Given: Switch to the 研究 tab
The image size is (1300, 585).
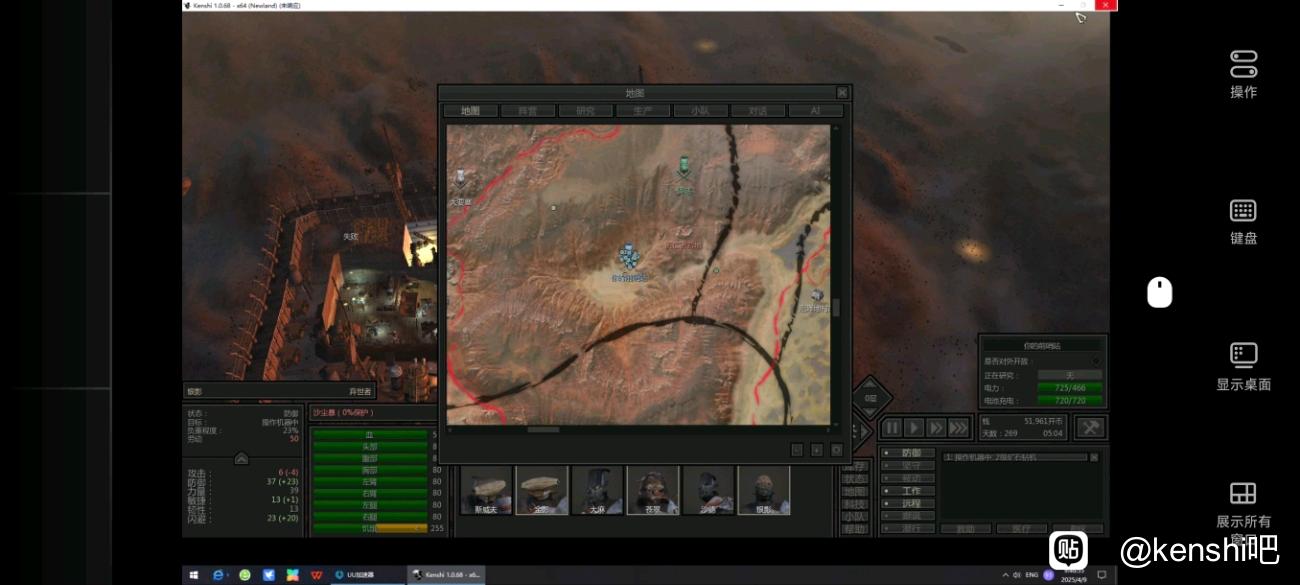Looking at the screenshot, I should pos(585,111).
